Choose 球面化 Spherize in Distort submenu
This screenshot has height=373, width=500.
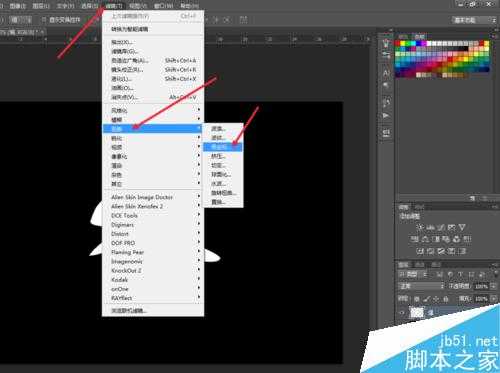tap(223, 174)
